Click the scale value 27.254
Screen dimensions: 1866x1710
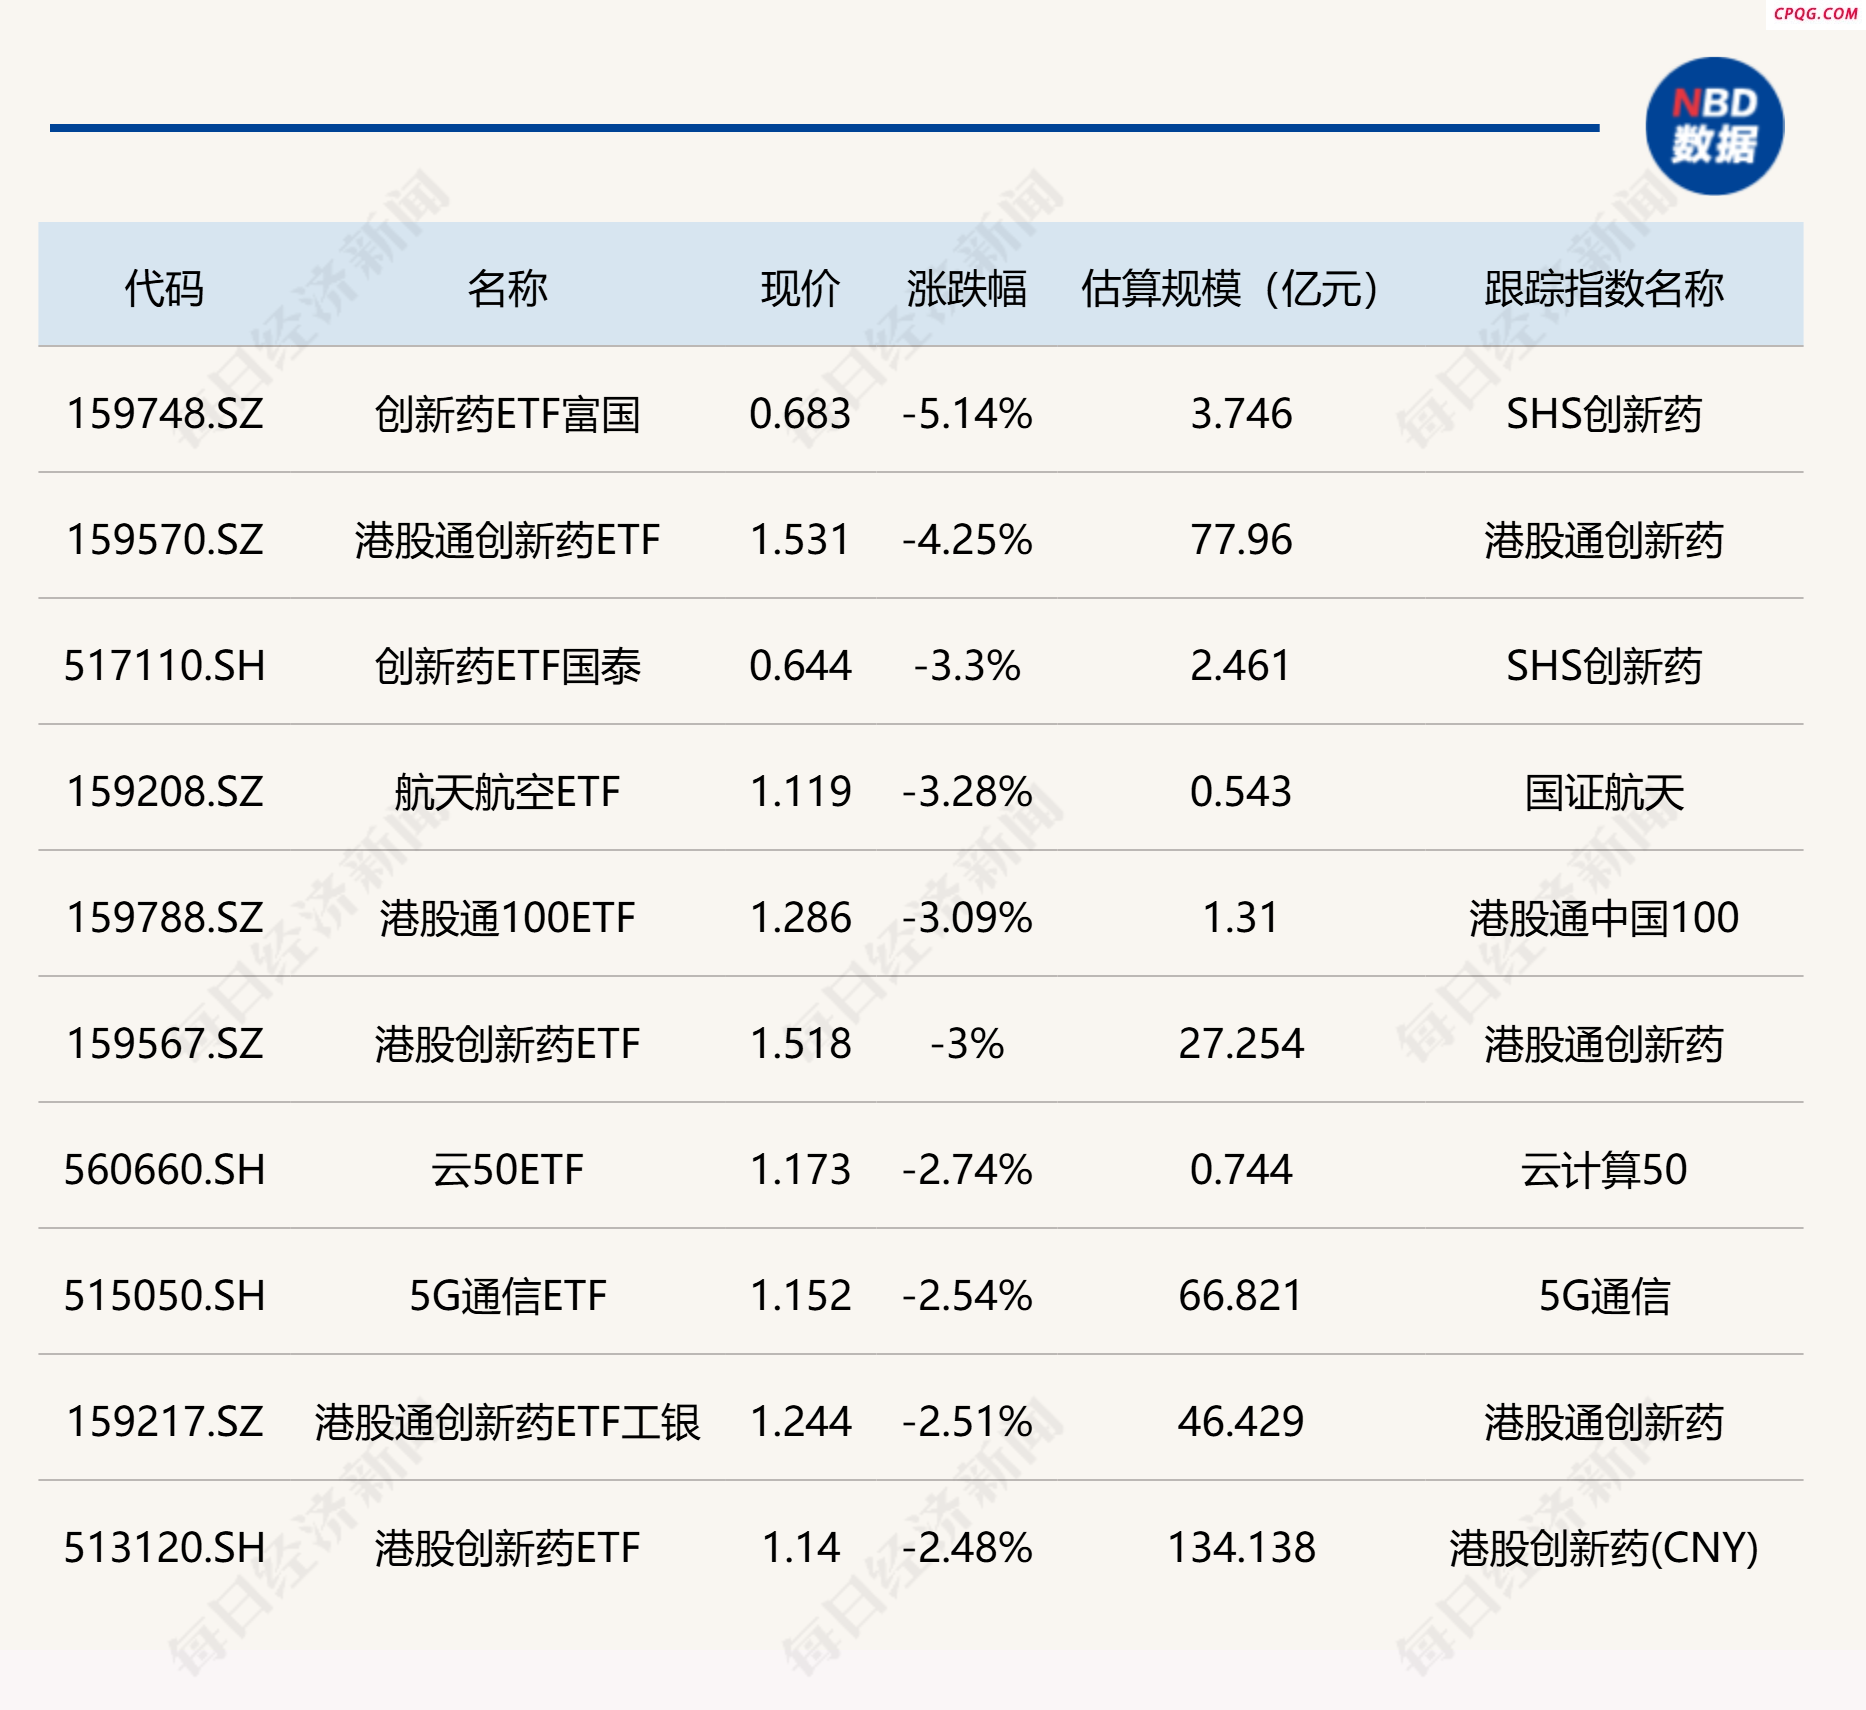pyautogui.click(x=1241, y=1043)
